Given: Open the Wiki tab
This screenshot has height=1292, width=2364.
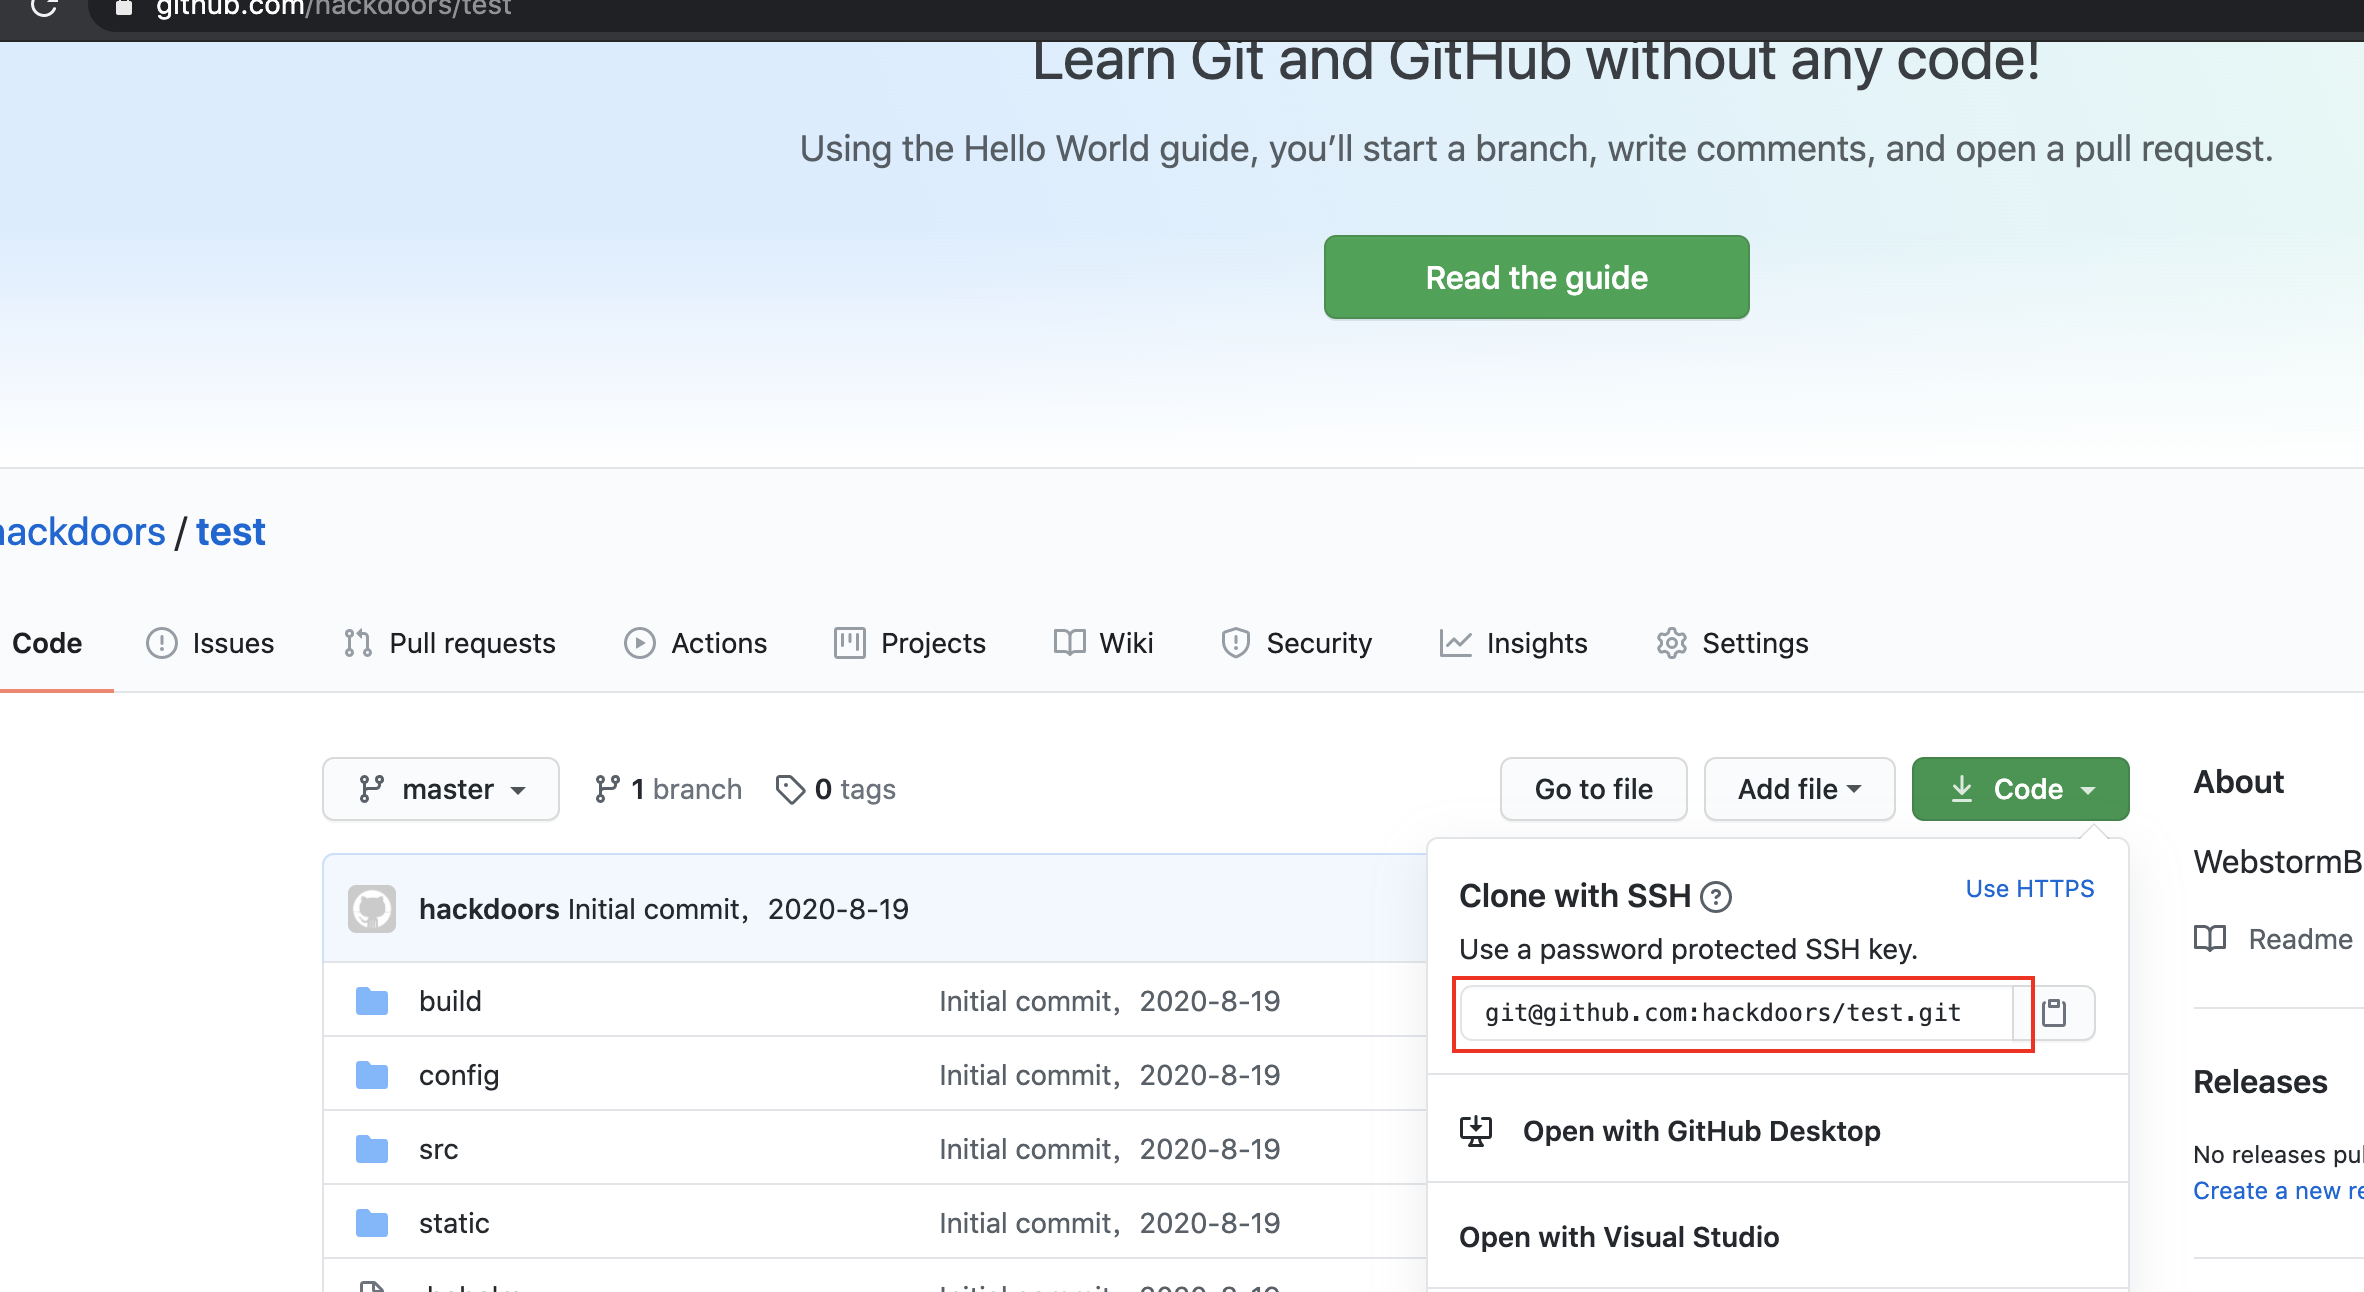Looking at the screenshot, I should [x=1103, y=643].
